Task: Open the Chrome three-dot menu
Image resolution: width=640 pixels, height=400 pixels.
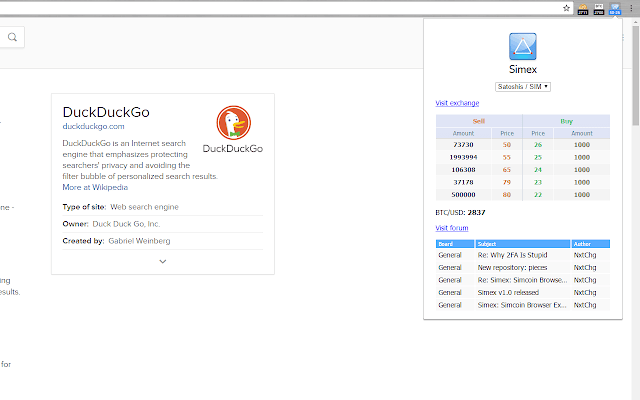Action: click(631, 9)
